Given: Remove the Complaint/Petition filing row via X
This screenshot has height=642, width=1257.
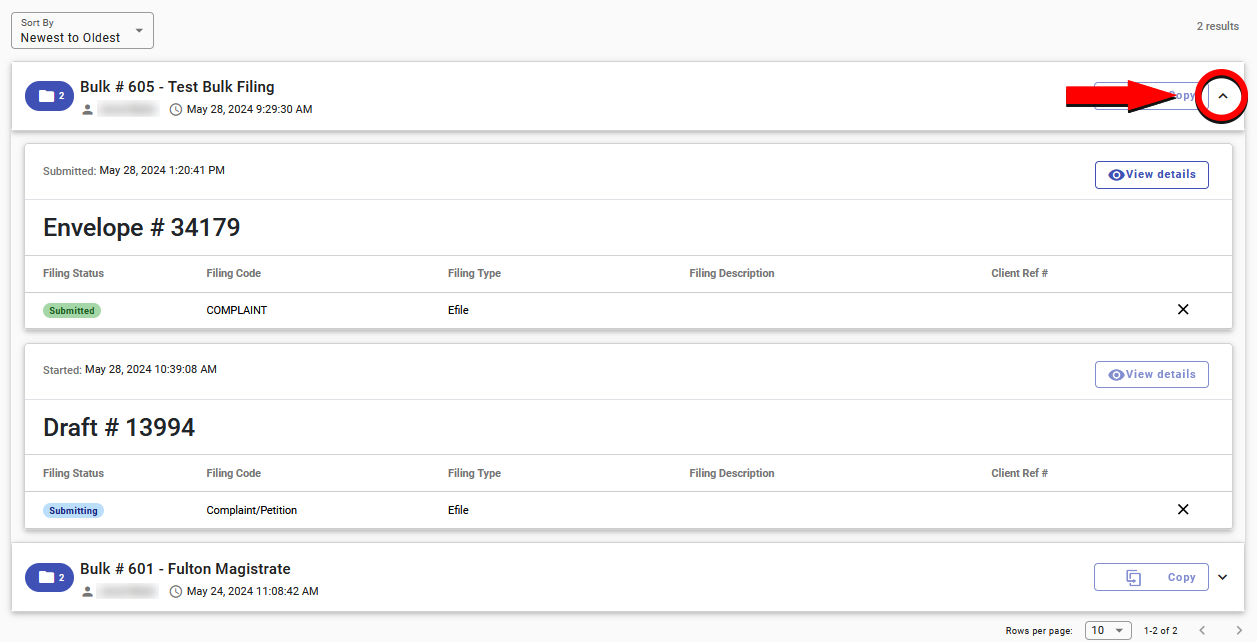Looking at the screenshot, I should (x=1183, y=510).
